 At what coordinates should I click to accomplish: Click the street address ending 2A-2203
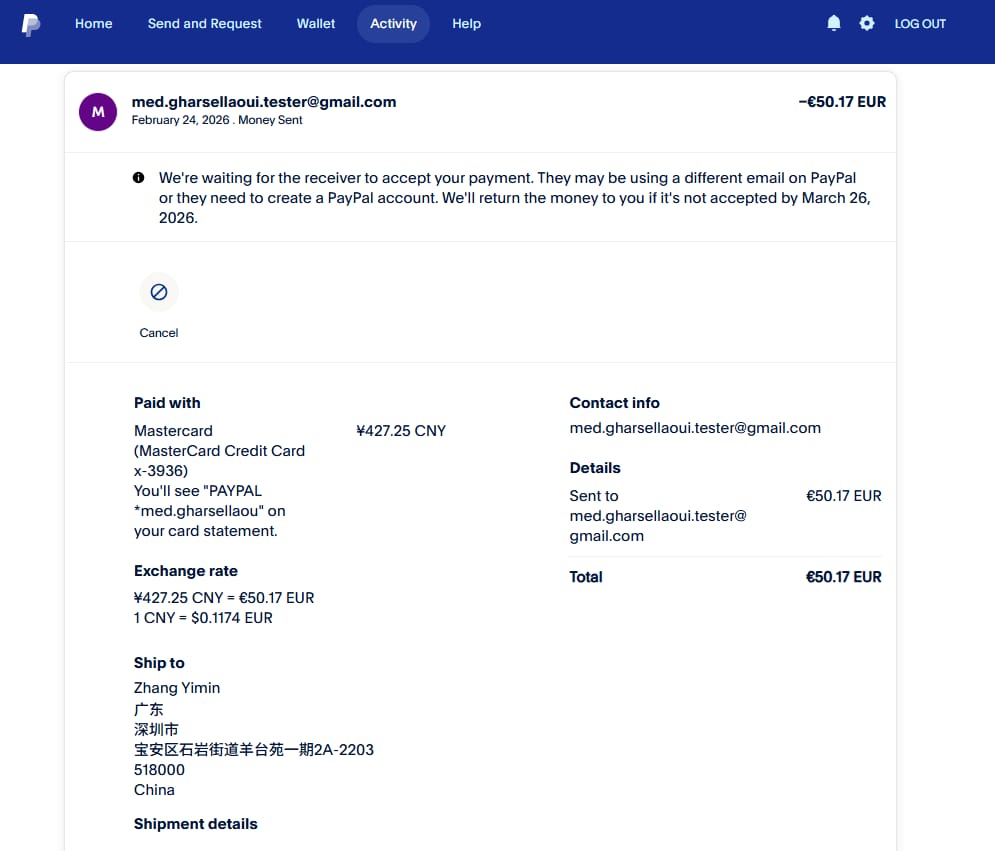254,749
